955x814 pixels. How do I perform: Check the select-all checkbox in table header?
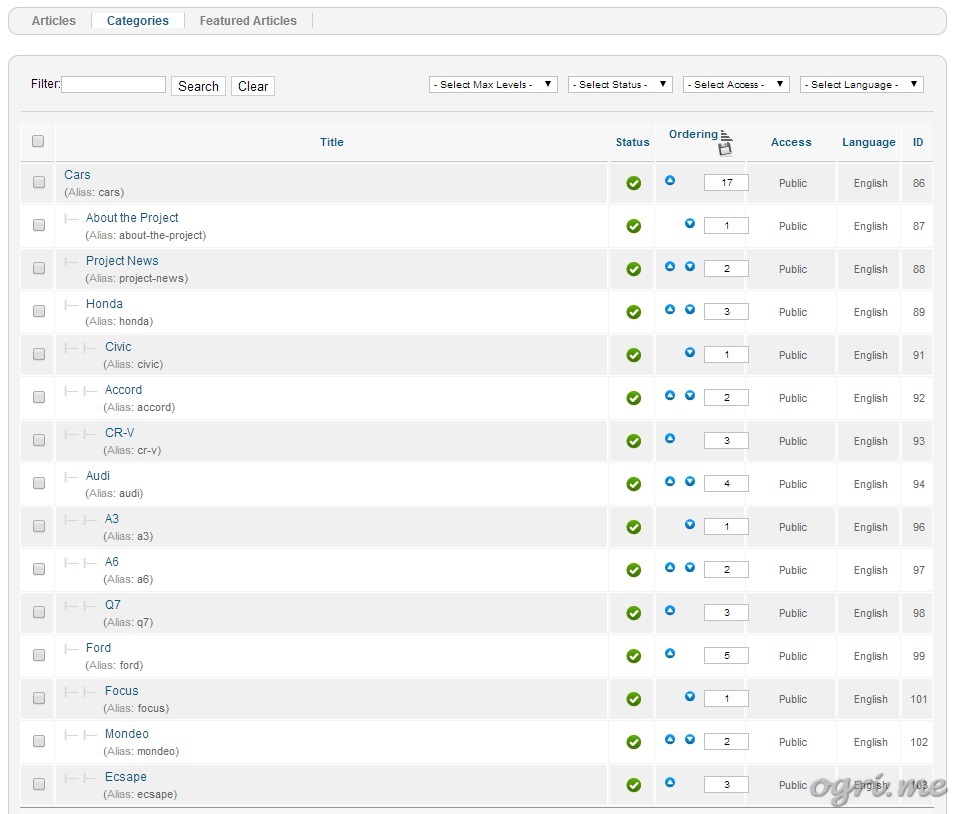coord(38,141)
